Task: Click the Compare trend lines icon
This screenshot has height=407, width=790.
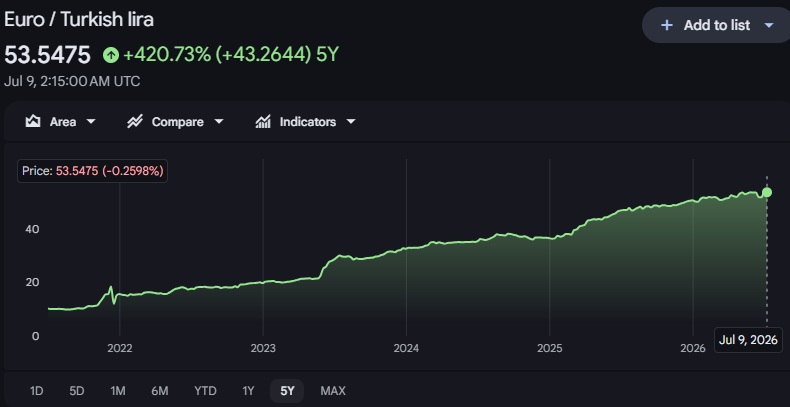Action: coord(135,121)
